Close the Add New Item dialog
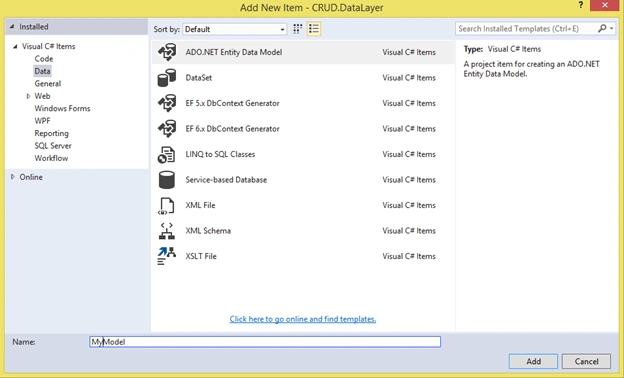This screenshot has width=624, height=378. (605, 5)
